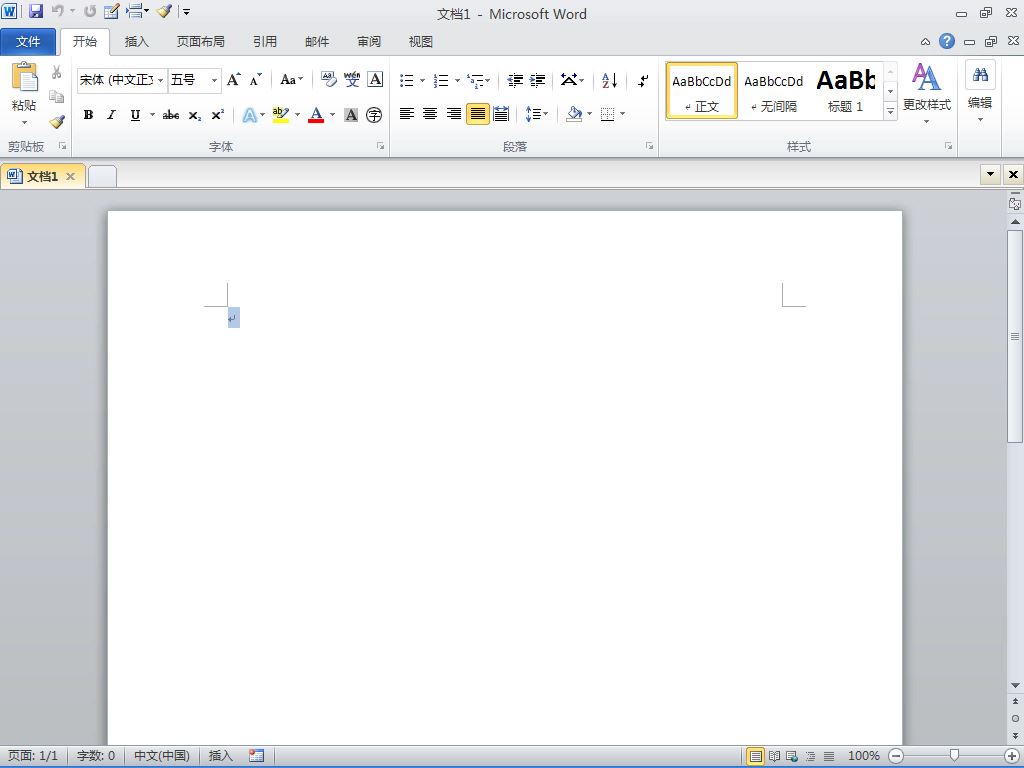The height and width of the screenshot is (768, 1024).
Task: Center the paragraph text
Action: [x=430, y=114]
